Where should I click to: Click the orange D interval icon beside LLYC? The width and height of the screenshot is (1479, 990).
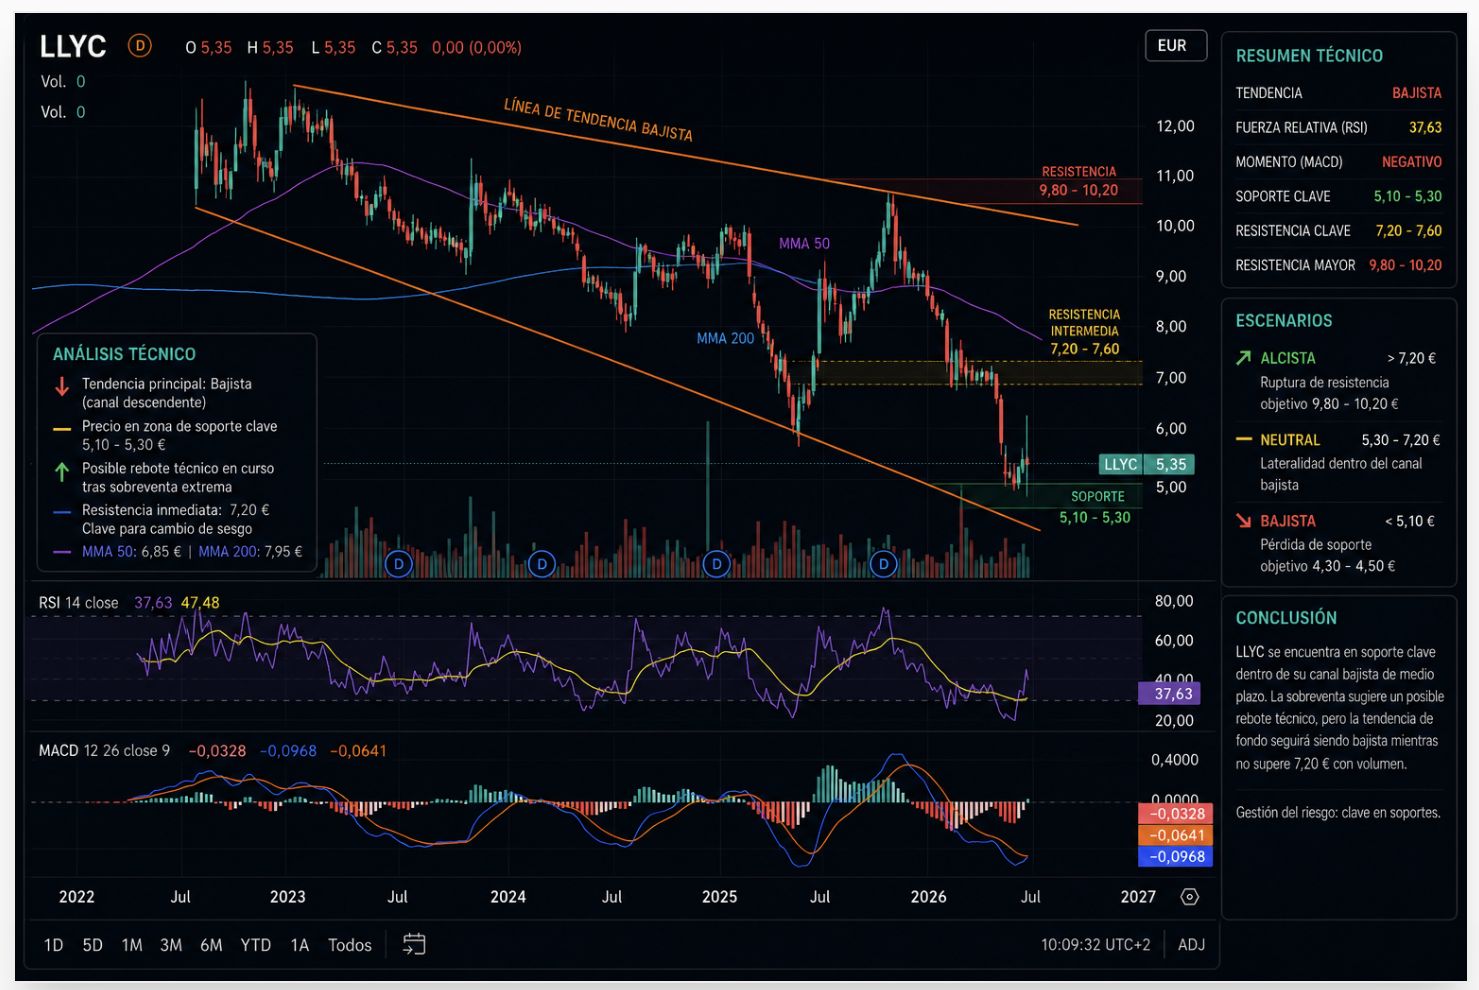pyautogui.click(x=140, y=46)
